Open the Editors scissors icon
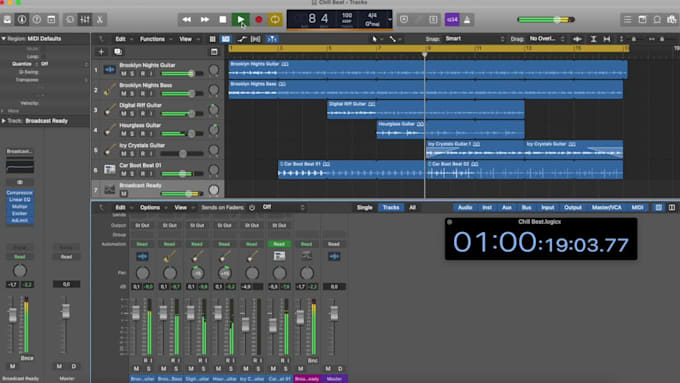The width and height of the screenshot is (680, 383). [99, 20]
